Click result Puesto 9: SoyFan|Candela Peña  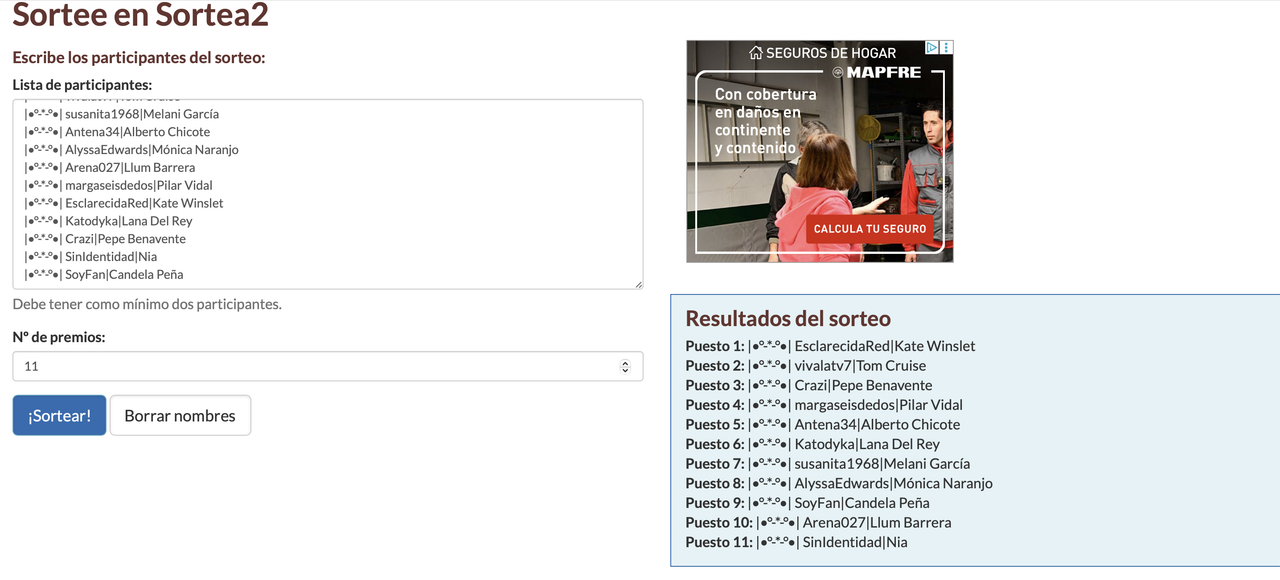(x=808, y=503)
